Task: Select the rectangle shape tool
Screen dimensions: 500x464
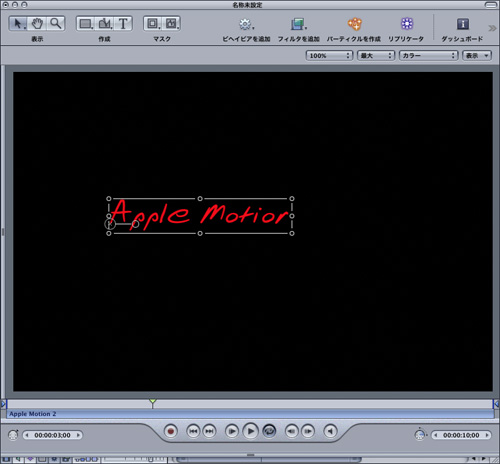Action: point(86,24)
